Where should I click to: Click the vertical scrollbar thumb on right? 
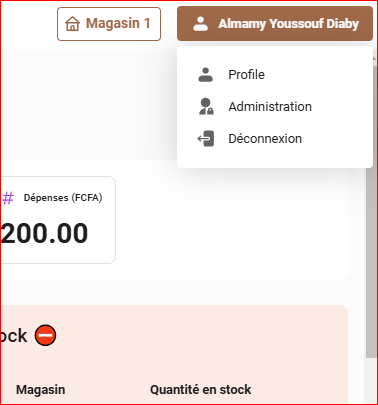click(x=371, y=212)
